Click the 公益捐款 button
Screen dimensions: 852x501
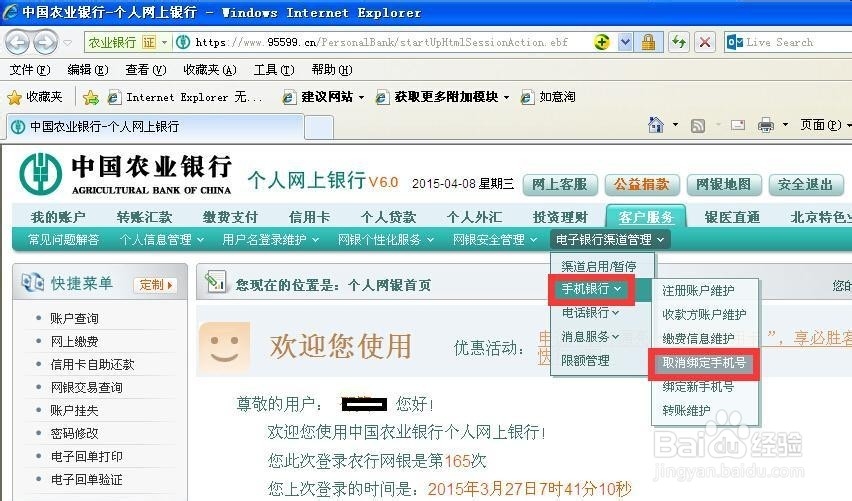click(x=642, y=185)
